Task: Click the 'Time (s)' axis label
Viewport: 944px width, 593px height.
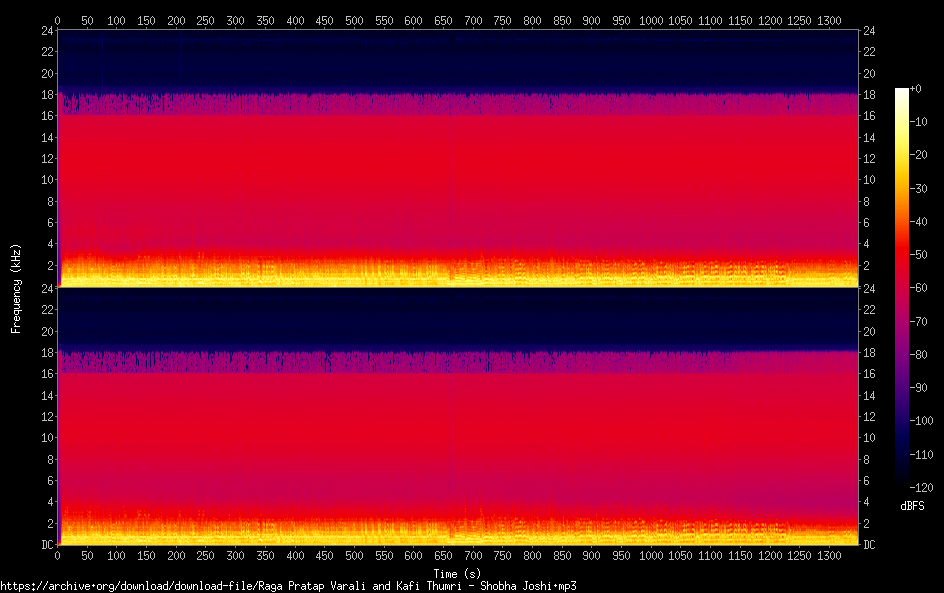Action: pyautogui.click(x=458, y=574)
